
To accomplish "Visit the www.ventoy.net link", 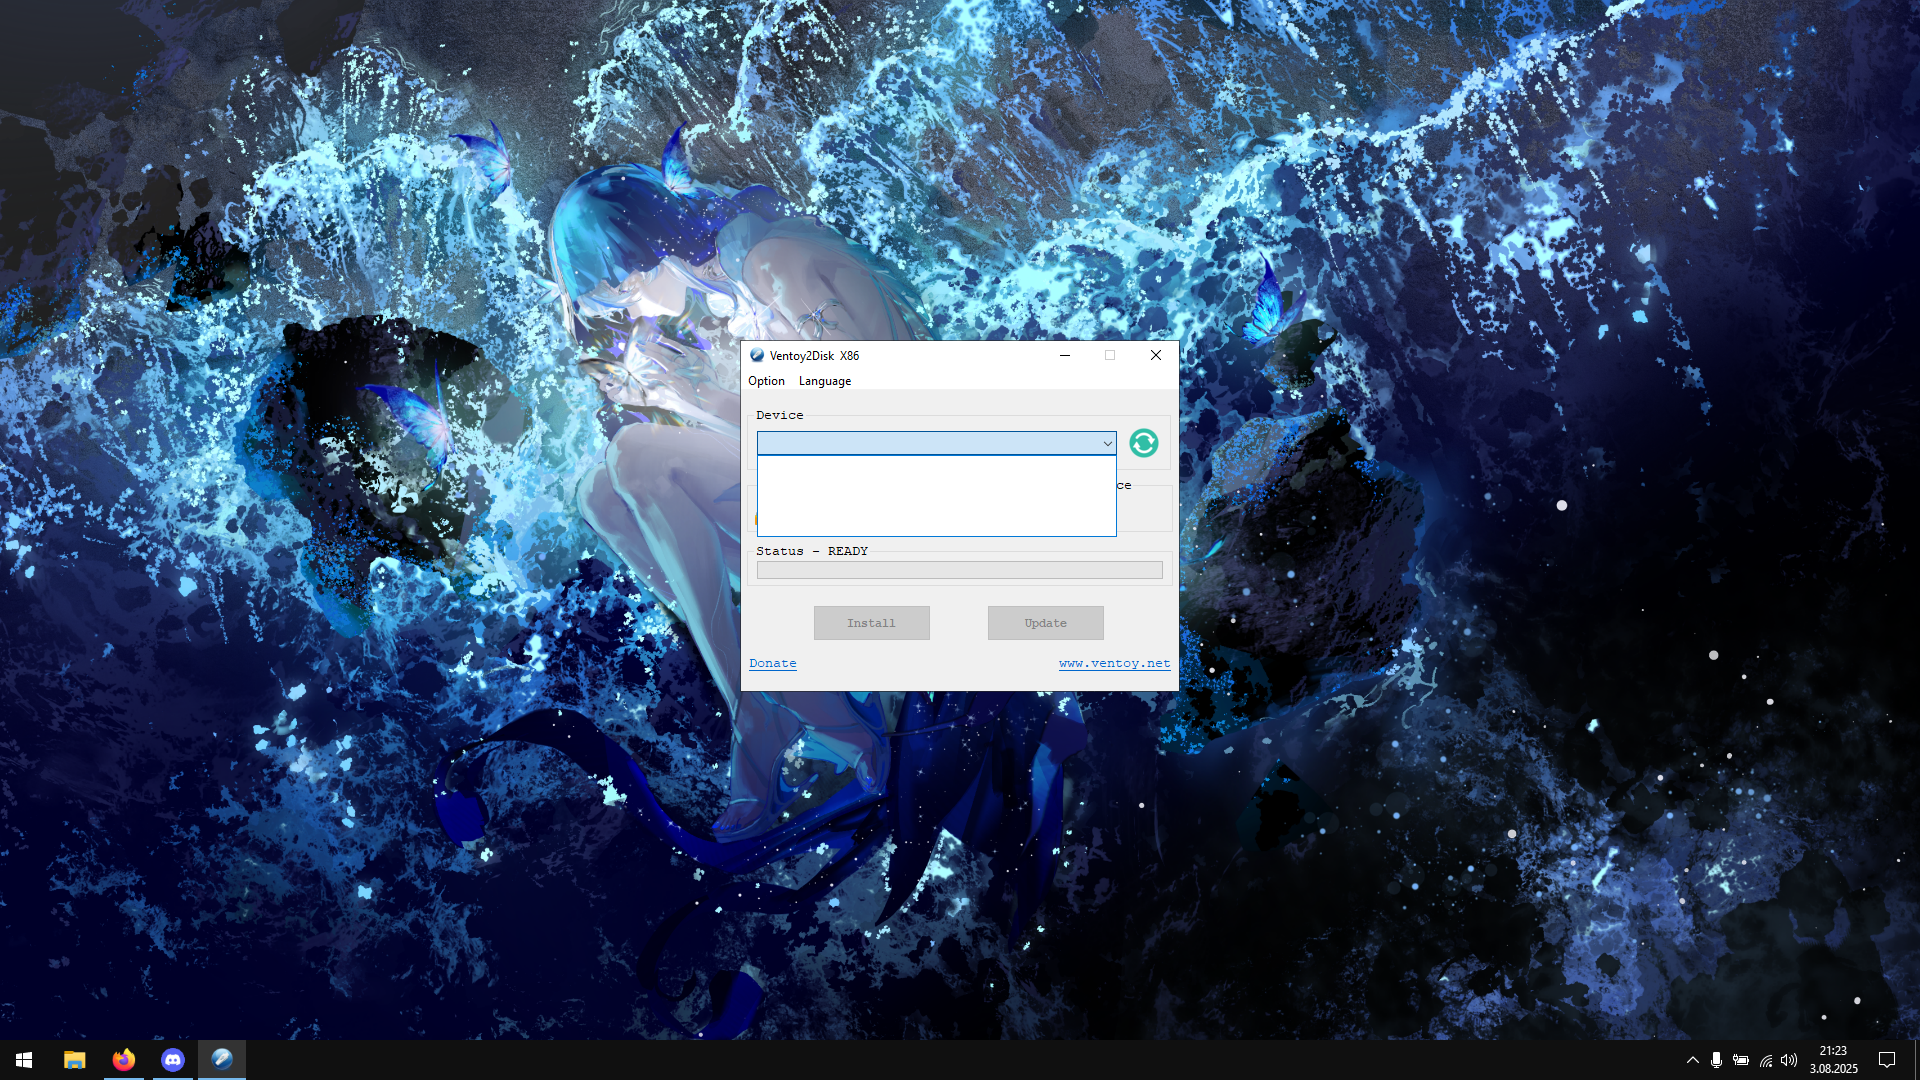I will coord(1115,664).
